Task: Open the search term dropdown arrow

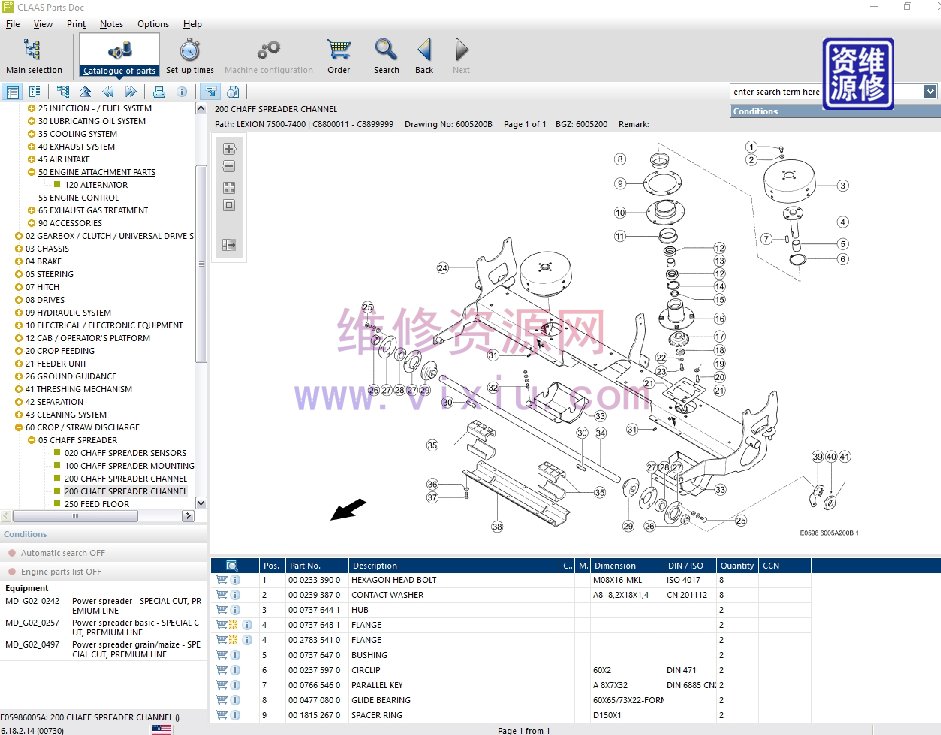Action: 930,92
